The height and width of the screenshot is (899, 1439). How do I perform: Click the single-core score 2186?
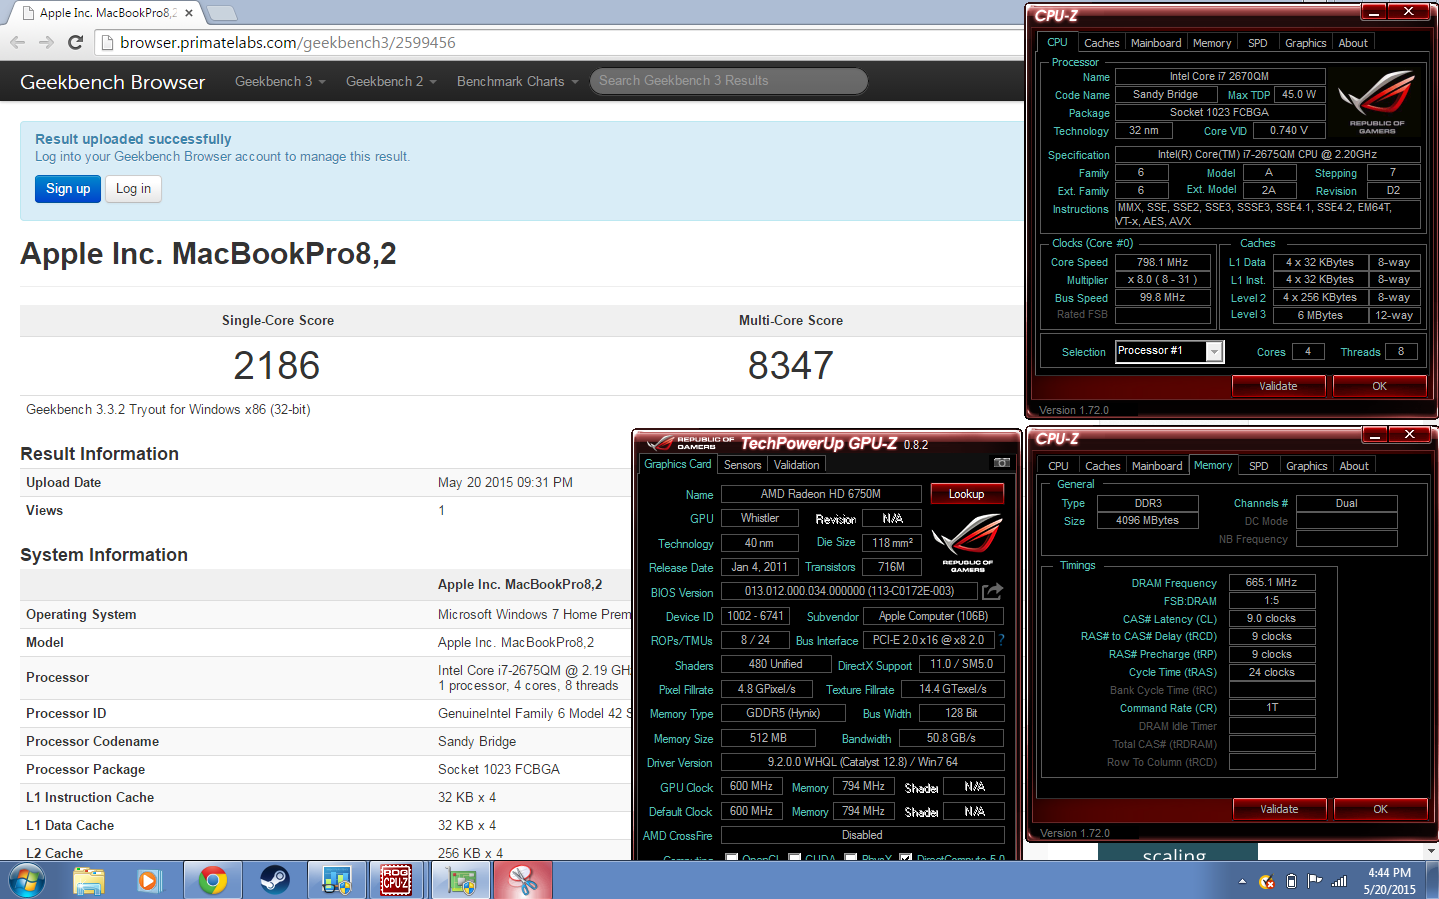[277, 365]
